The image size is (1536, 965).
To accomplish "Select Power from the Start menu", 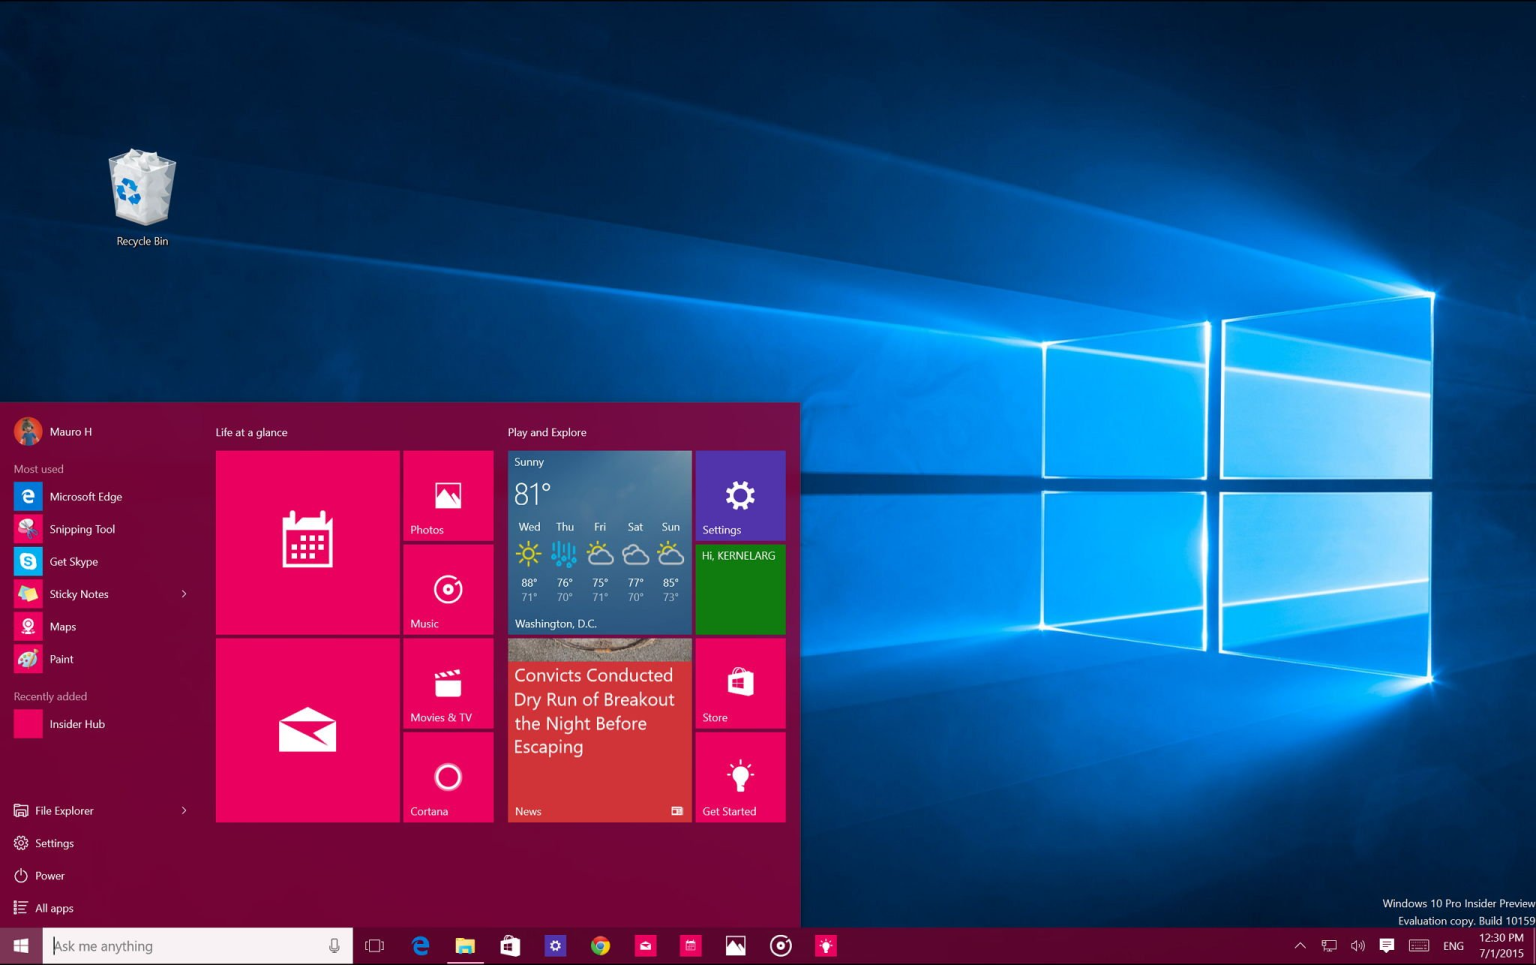I will (x=49, y=876).
